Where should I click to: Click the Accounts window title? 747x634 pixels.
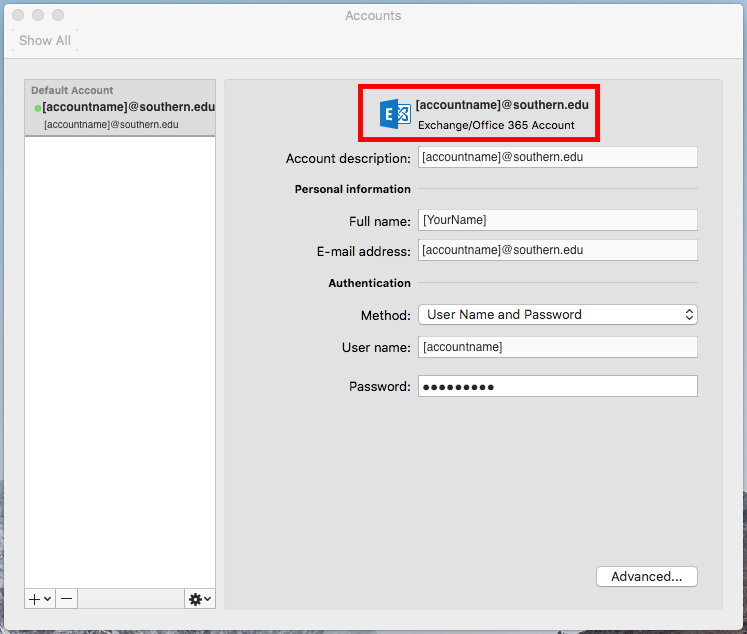[x=373, y=15]
